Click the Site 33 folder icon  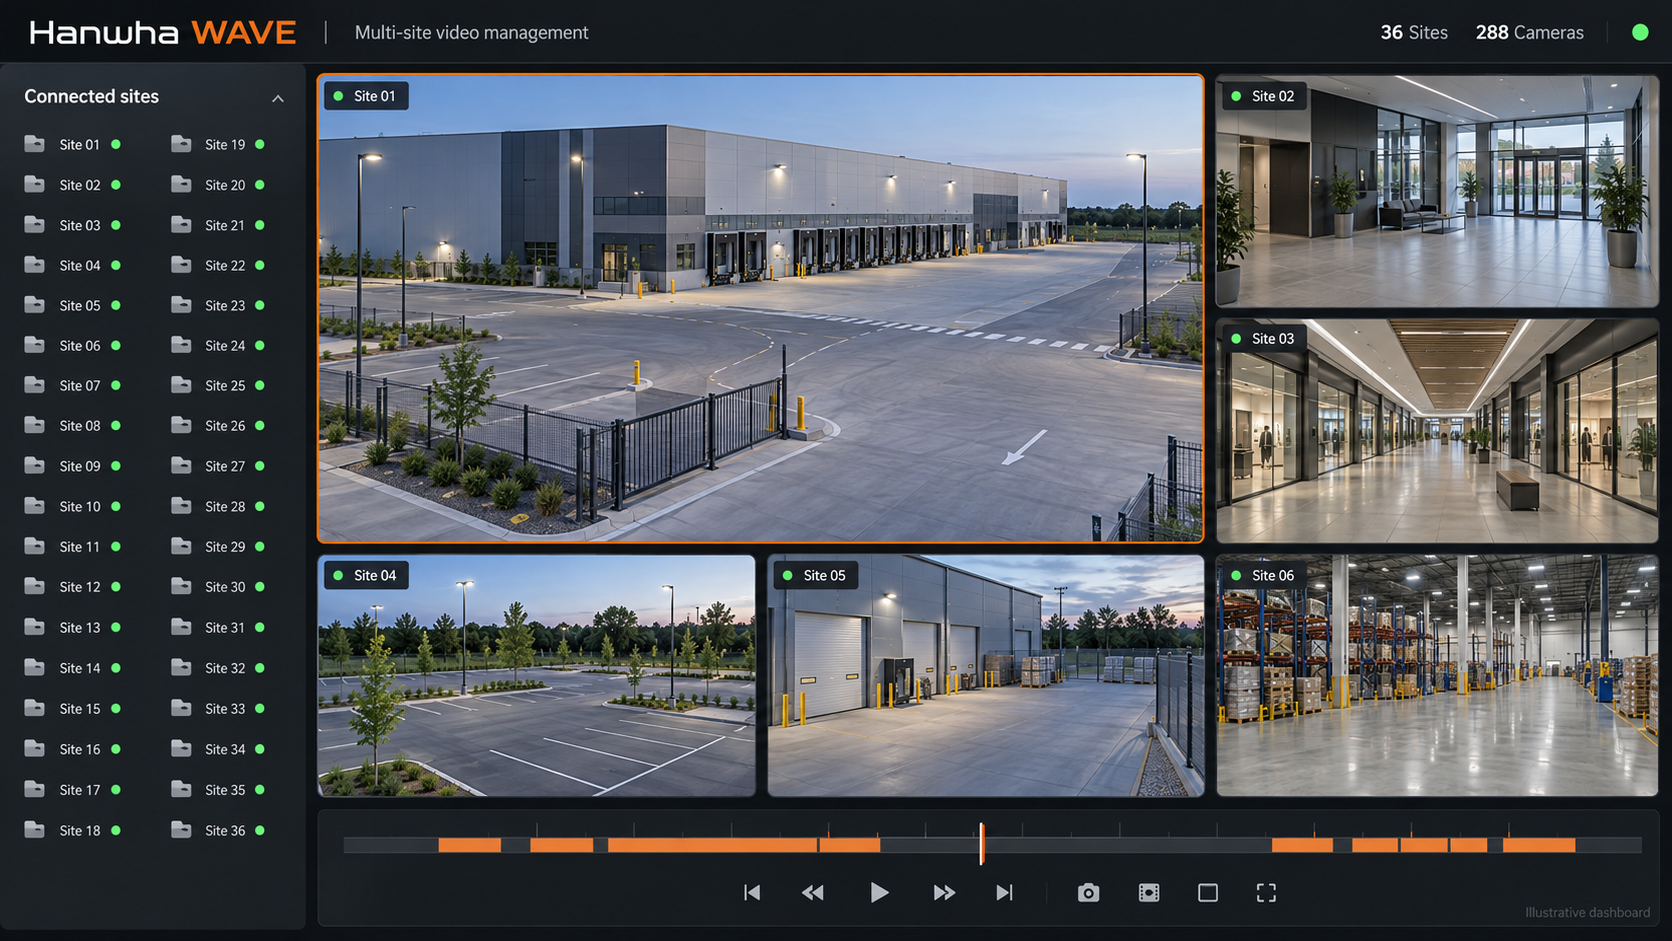point(181,708)
